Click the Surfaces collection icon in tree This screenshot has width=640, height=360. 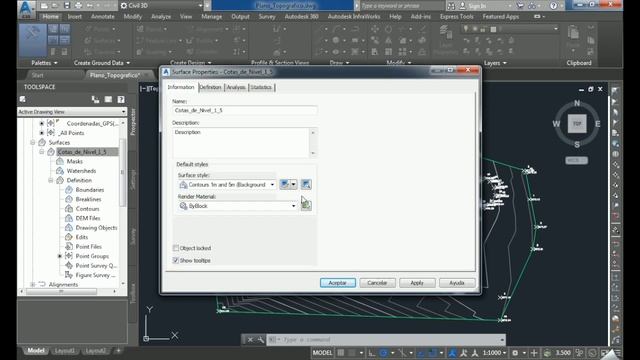click(x=42, y=142)
